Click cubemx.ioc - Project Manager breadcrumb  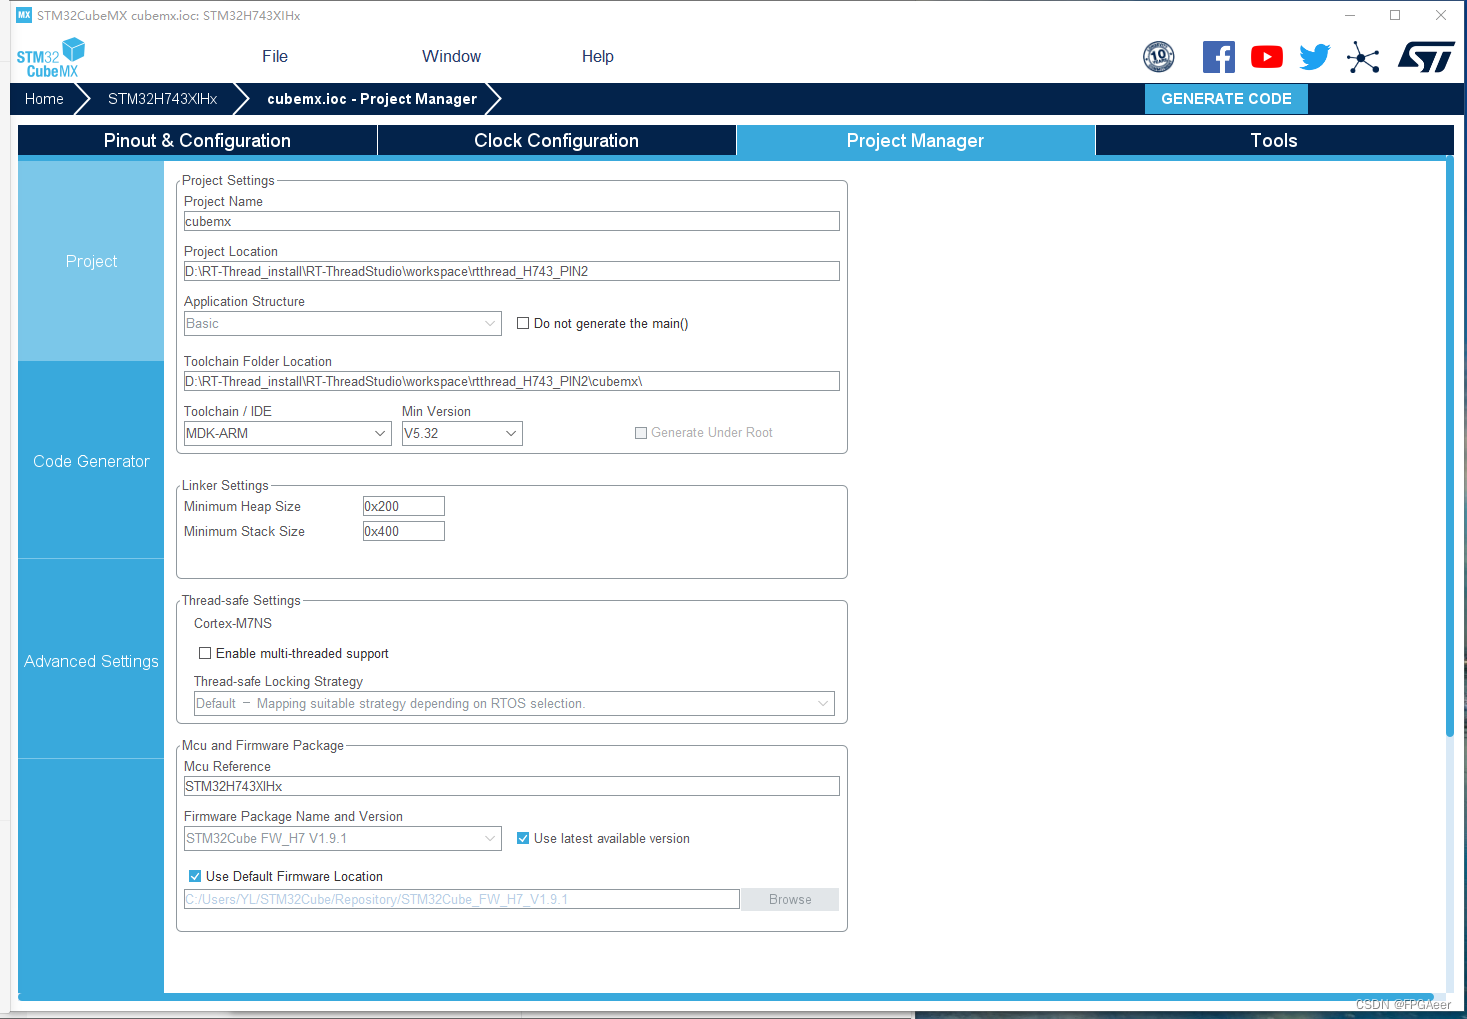372,99
